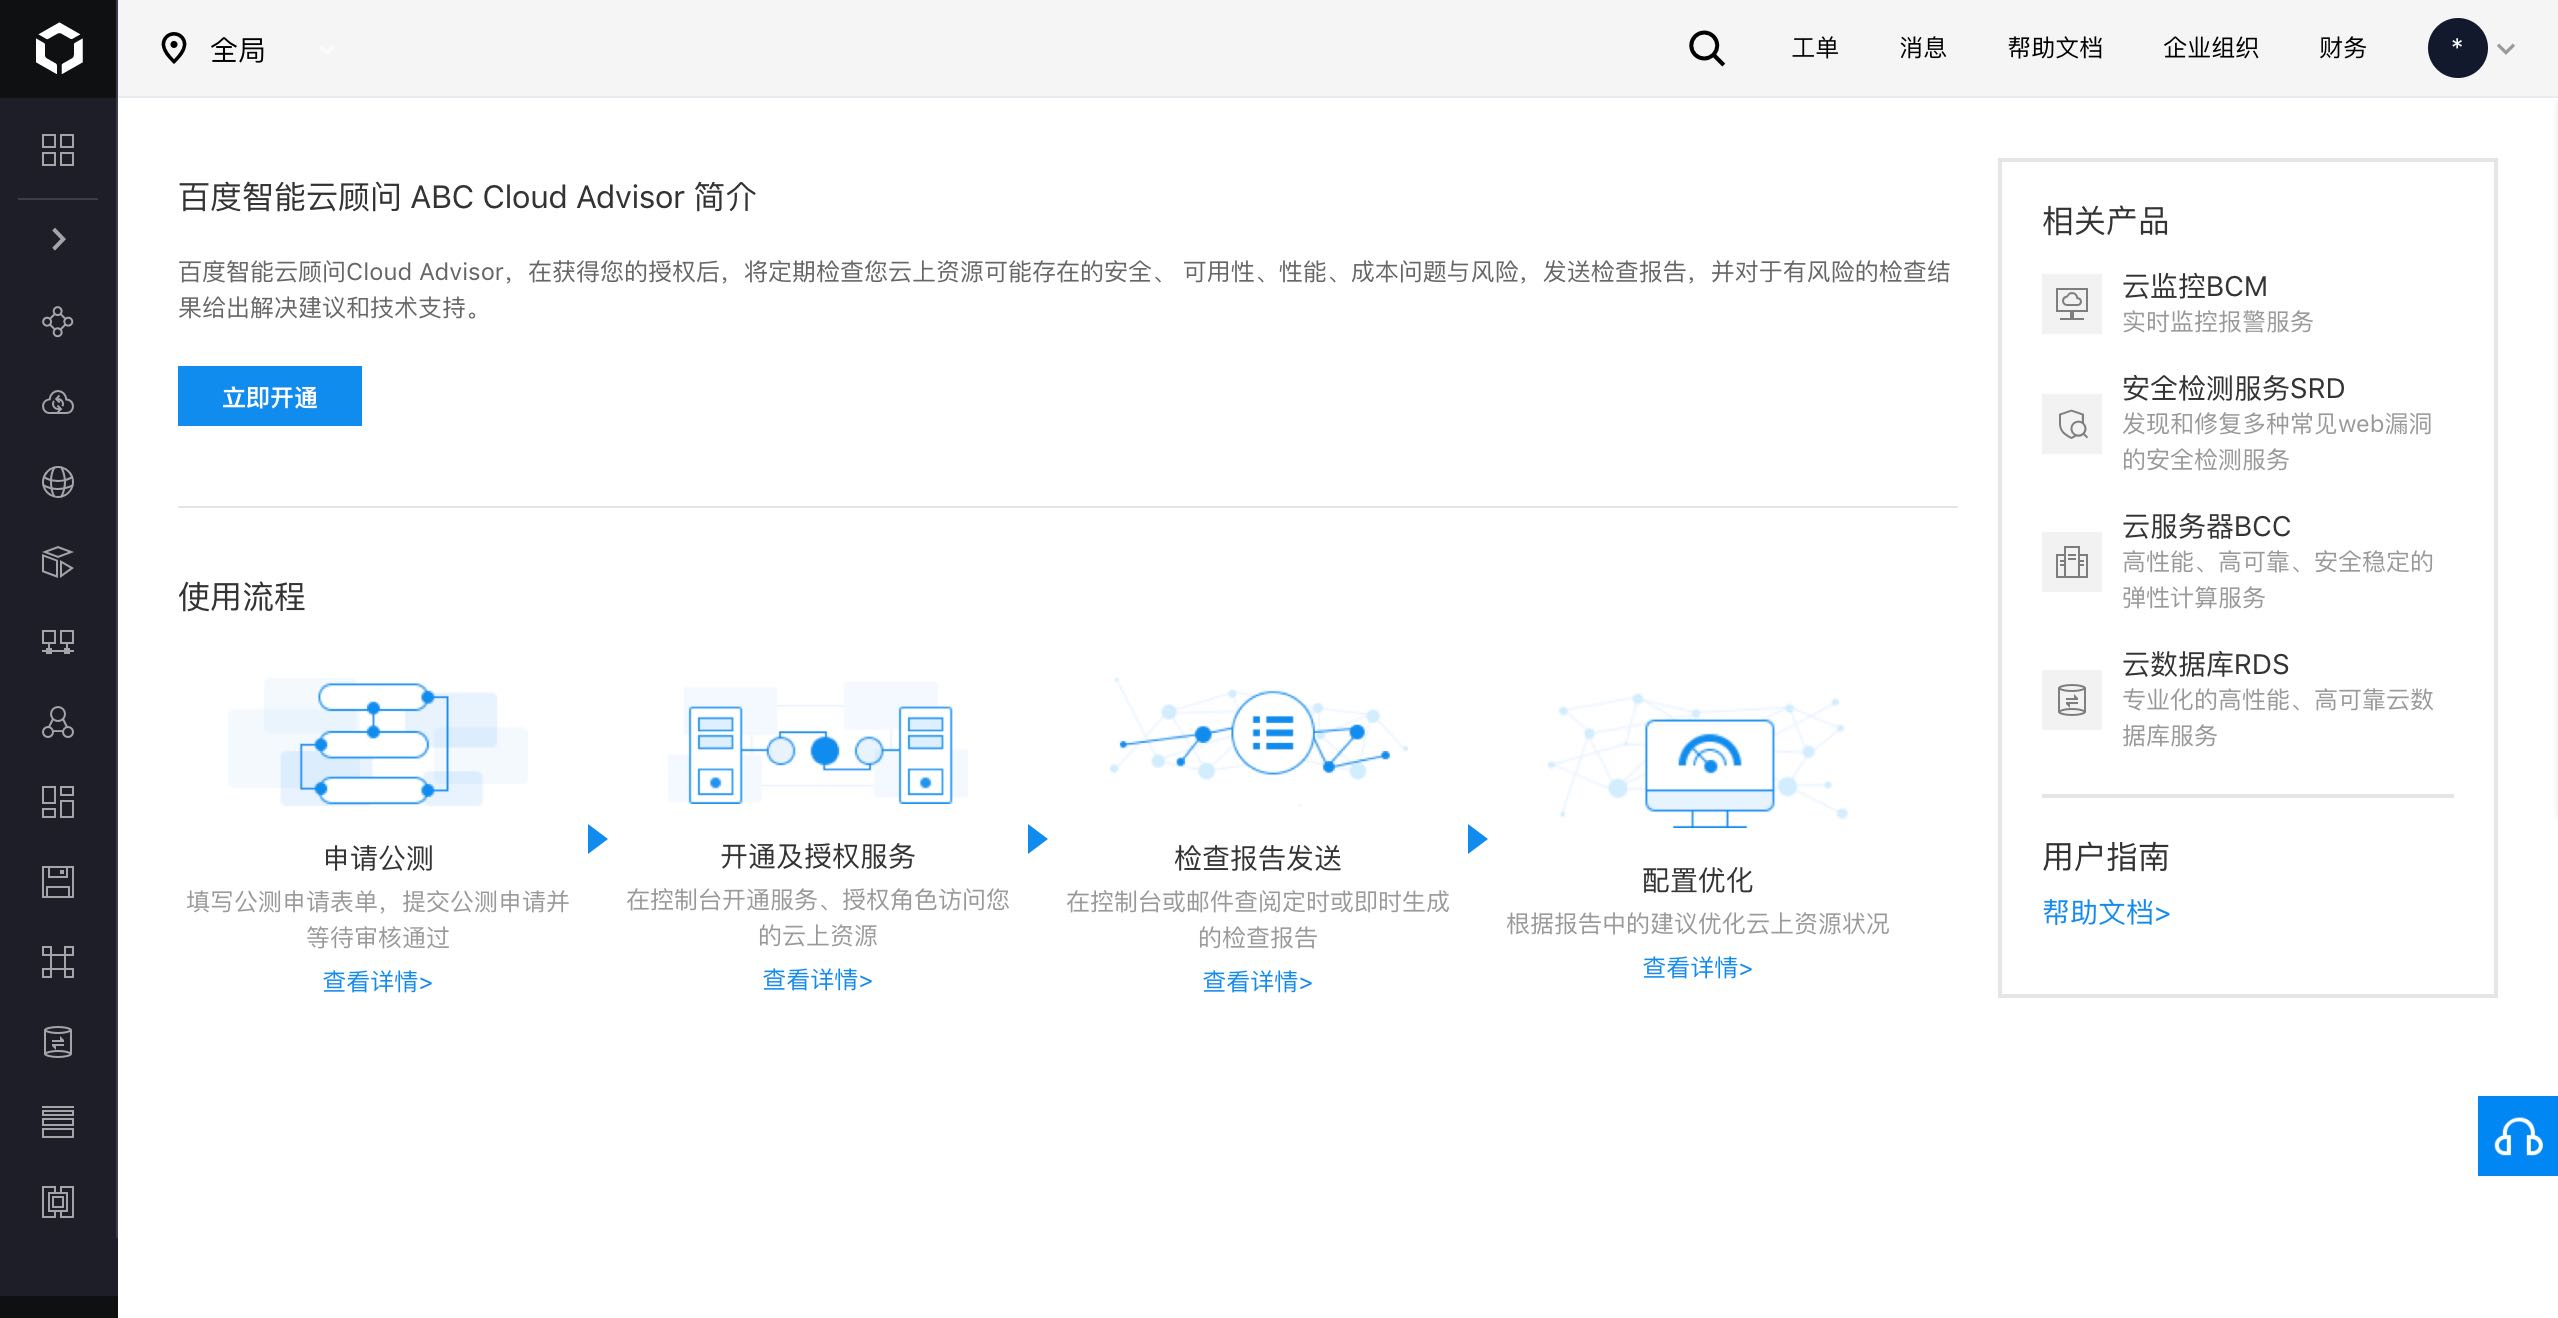2558x1318 pixels.
Task: Open the 帮助文档 top menu
Action: [x=2055, y=48]
